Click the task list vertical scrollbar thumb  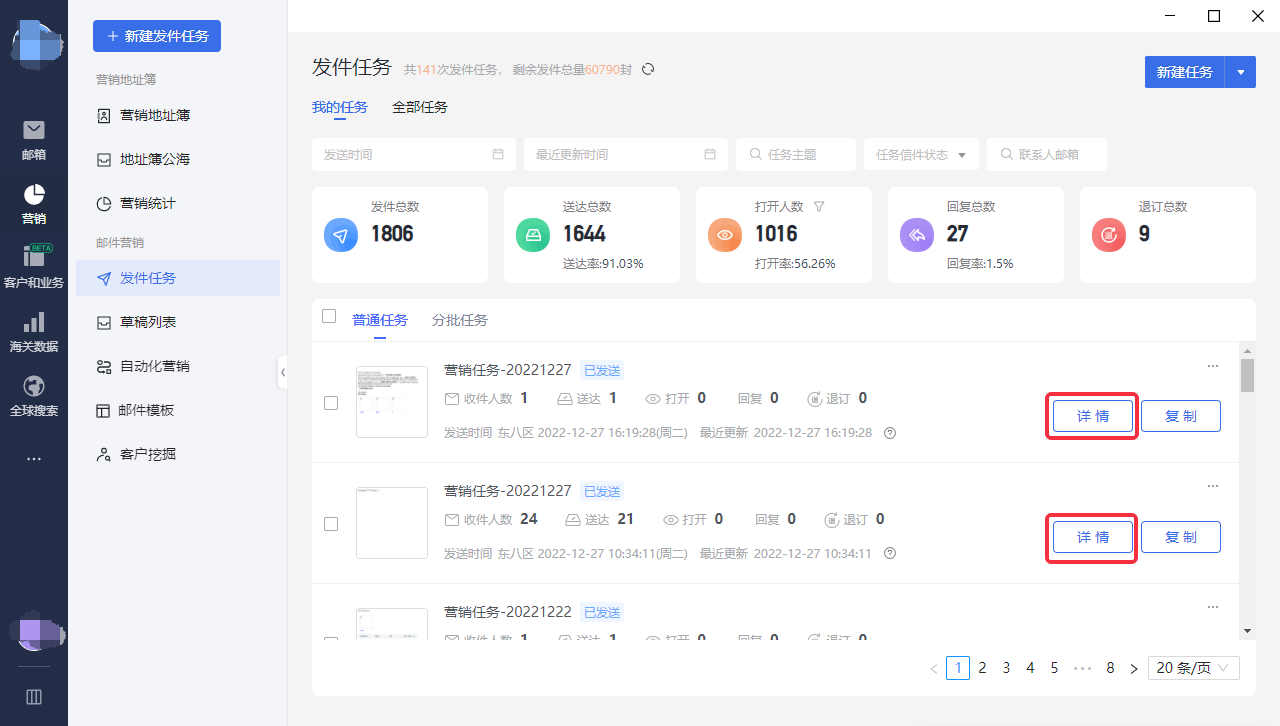(1247, 375)
